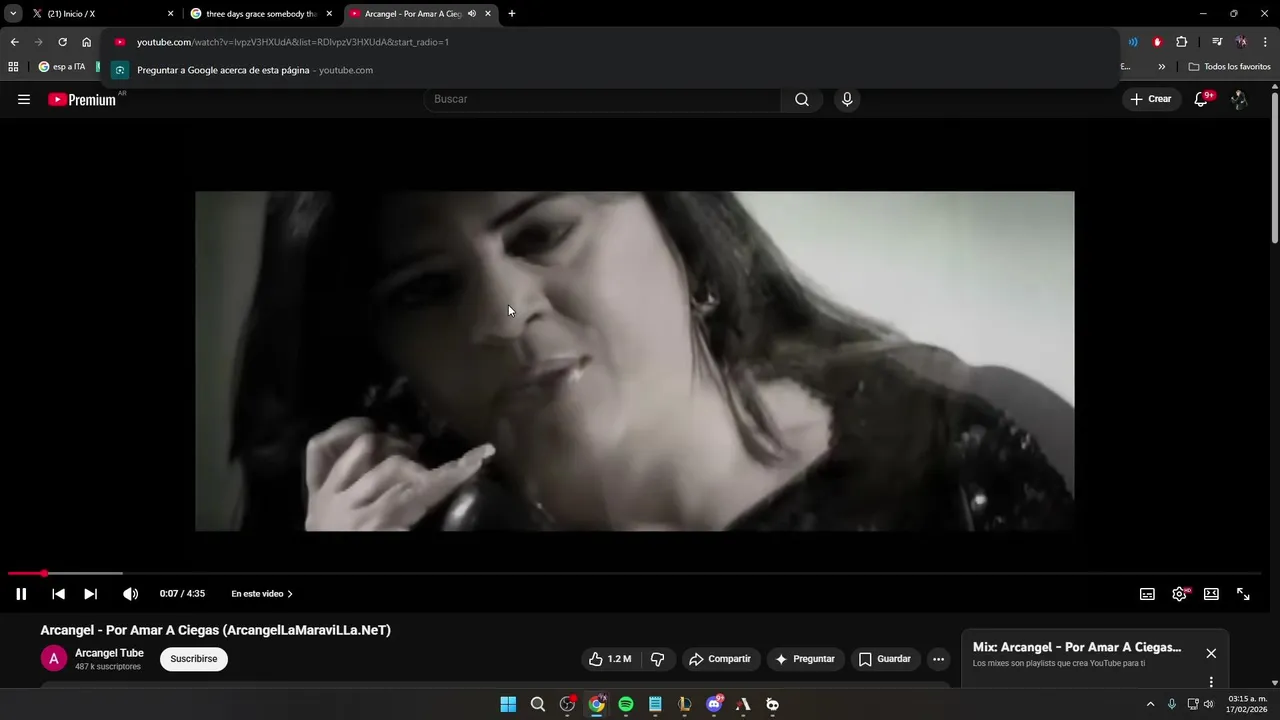Mute the video volume speaker
The image size is (1280, 720).
[130, 594]
